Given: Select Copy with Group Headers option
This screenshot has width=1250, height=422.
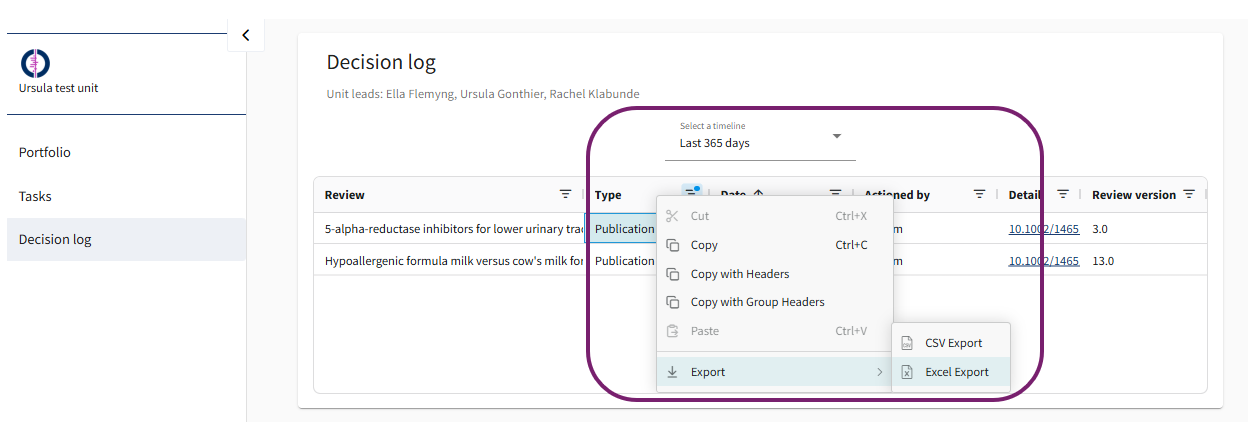Looking at the screenshot, I should pos(757,302).
